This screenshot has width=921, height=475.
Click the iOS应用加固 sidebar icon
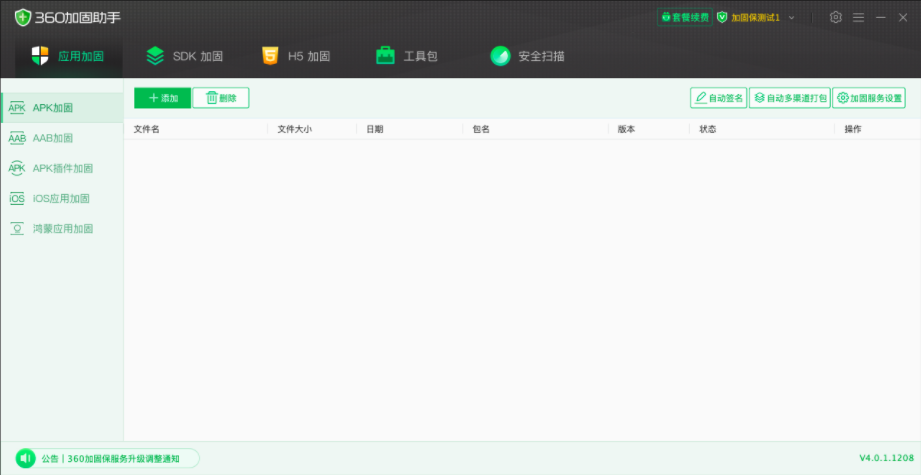17,198
